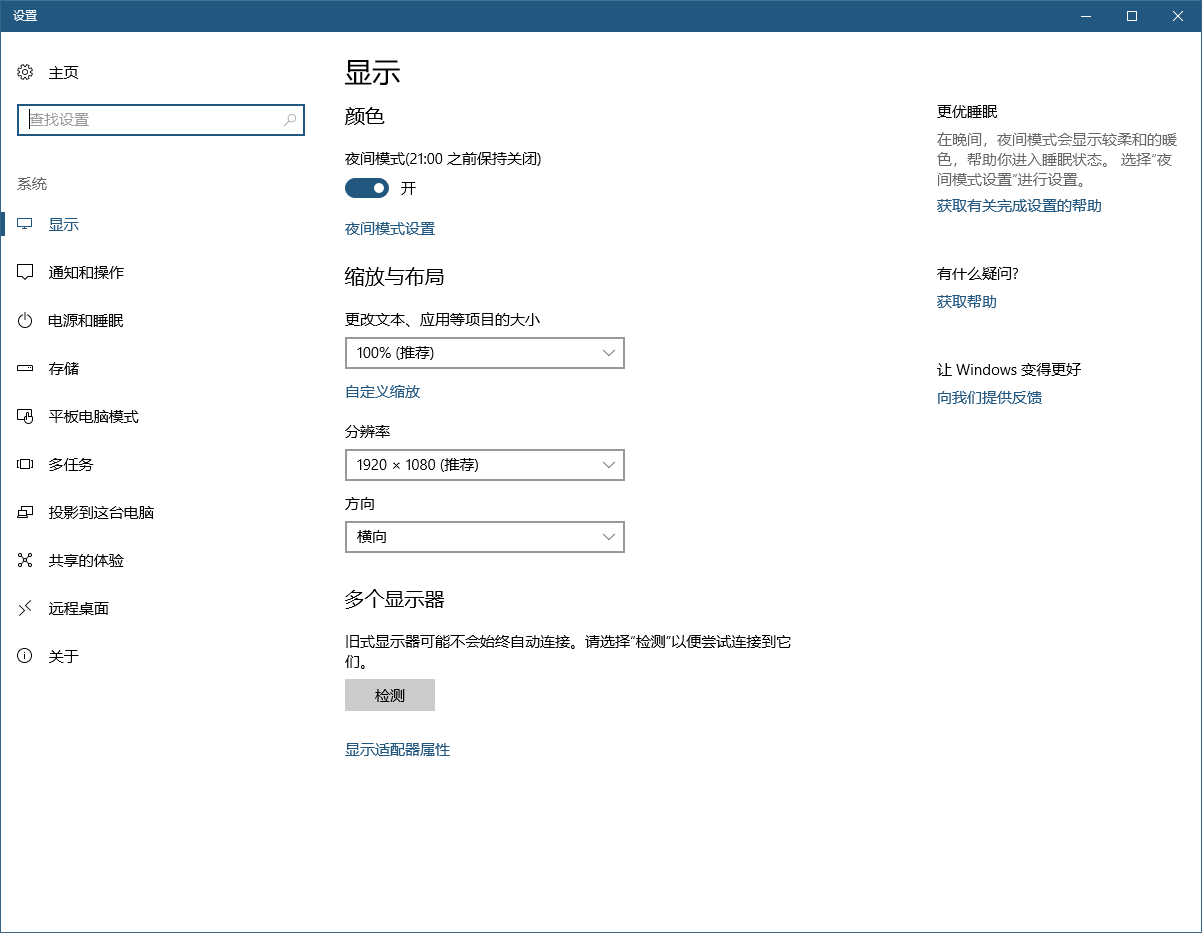Open the display scaling dropdown

click(x=484, y=353)
